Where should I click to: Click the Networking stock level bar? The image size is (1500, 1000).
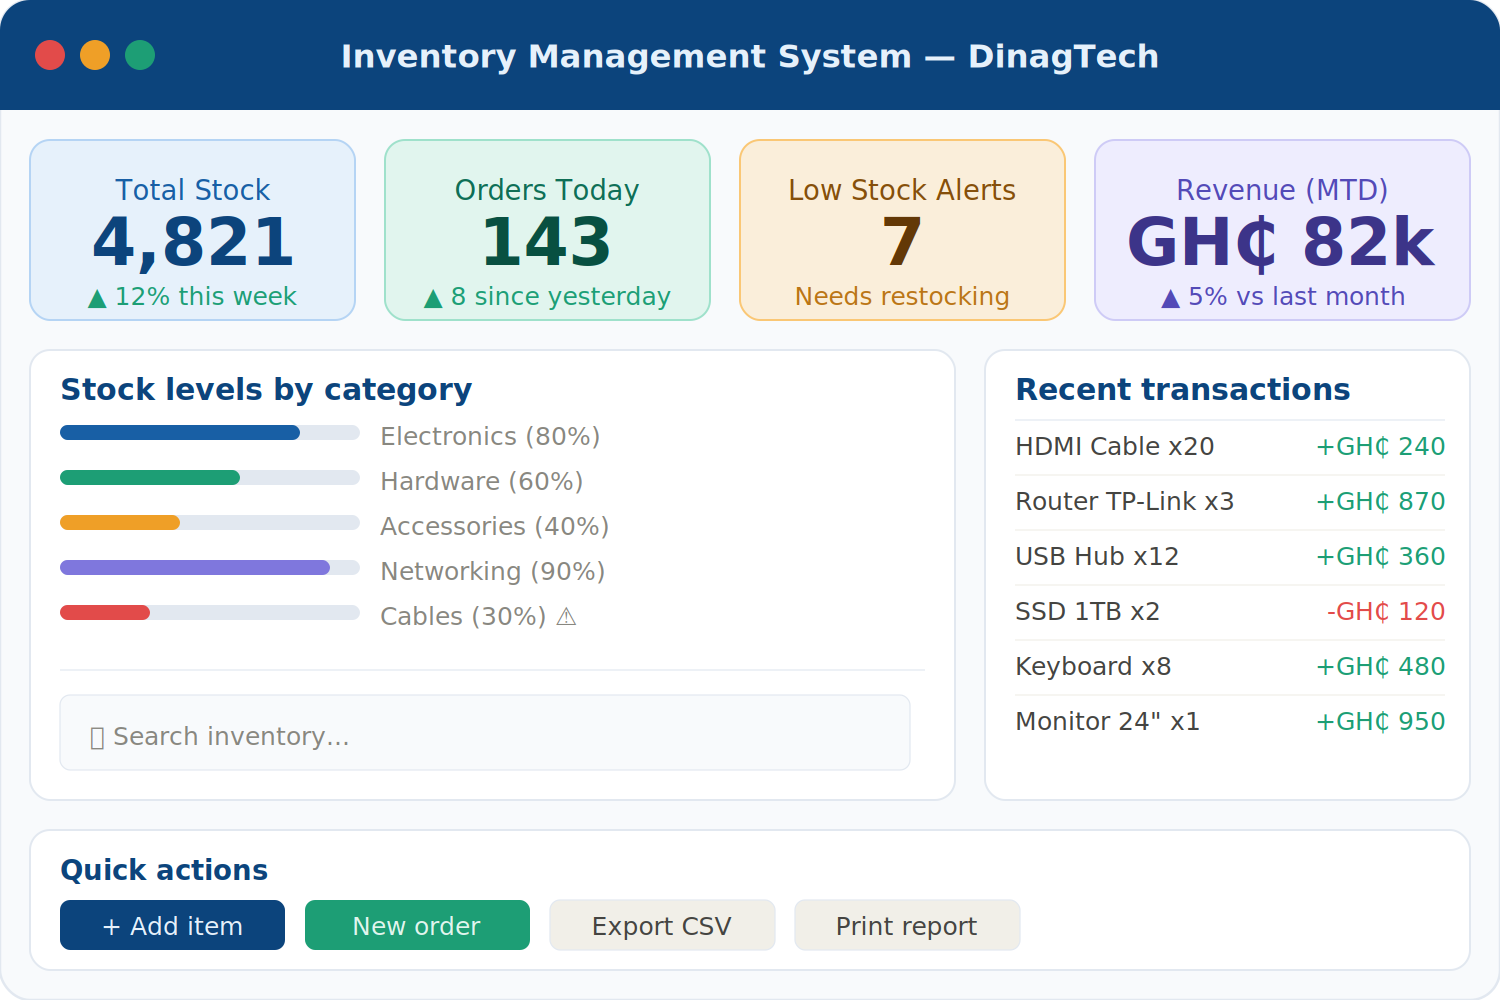pos(210,567)
